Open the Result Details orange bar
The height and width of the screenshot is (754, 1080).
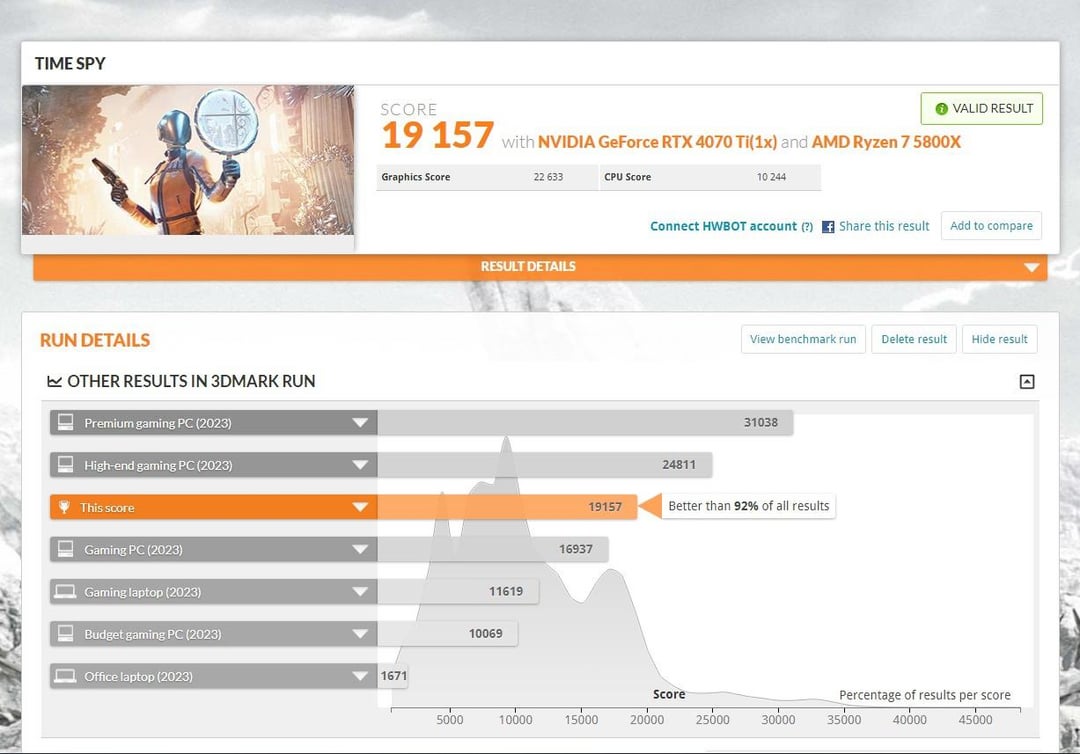click(540, 267)
